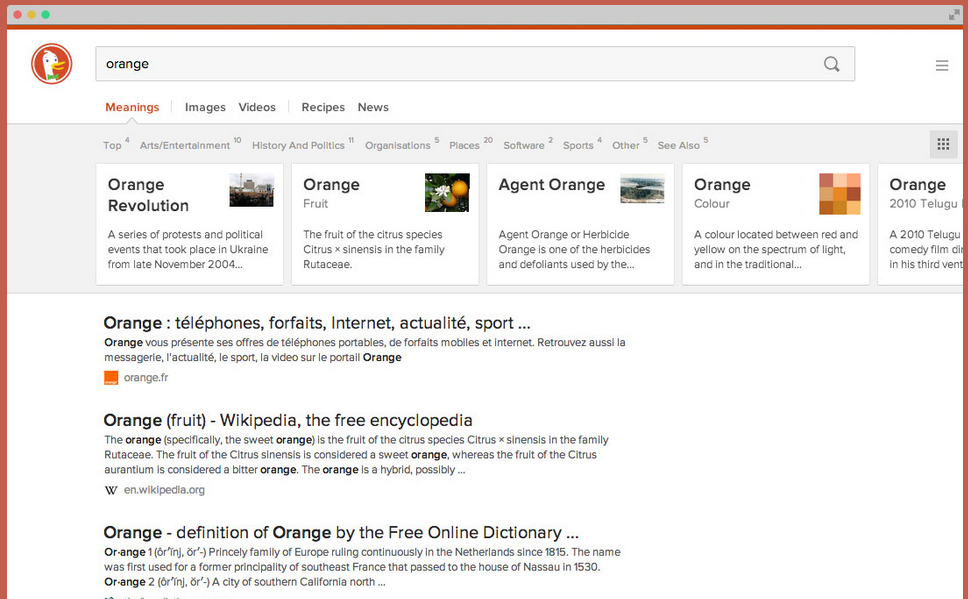The image size is (968, 599).
Task: Open the Orange téléphones, forfaits result title
Action: pos(317,323)
